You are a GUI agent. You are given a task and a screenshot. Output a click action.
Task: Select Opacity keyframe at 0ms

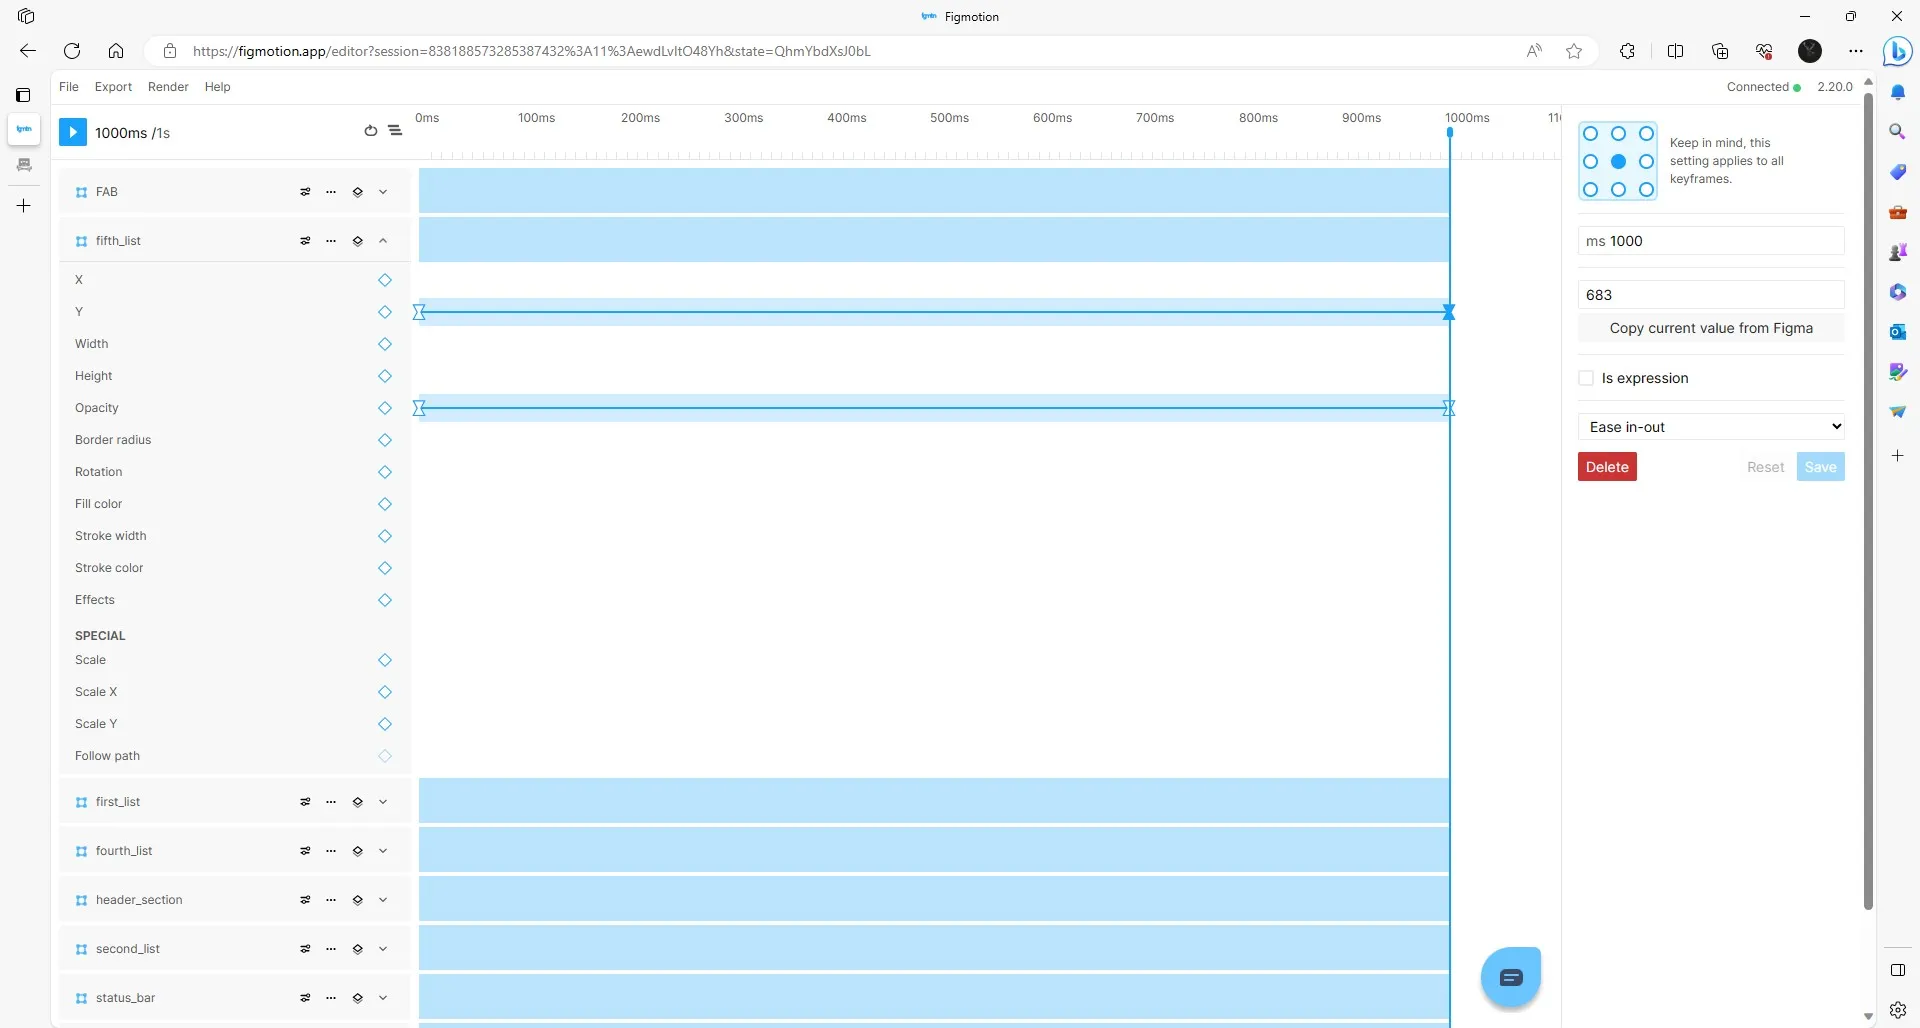point(419,408)
